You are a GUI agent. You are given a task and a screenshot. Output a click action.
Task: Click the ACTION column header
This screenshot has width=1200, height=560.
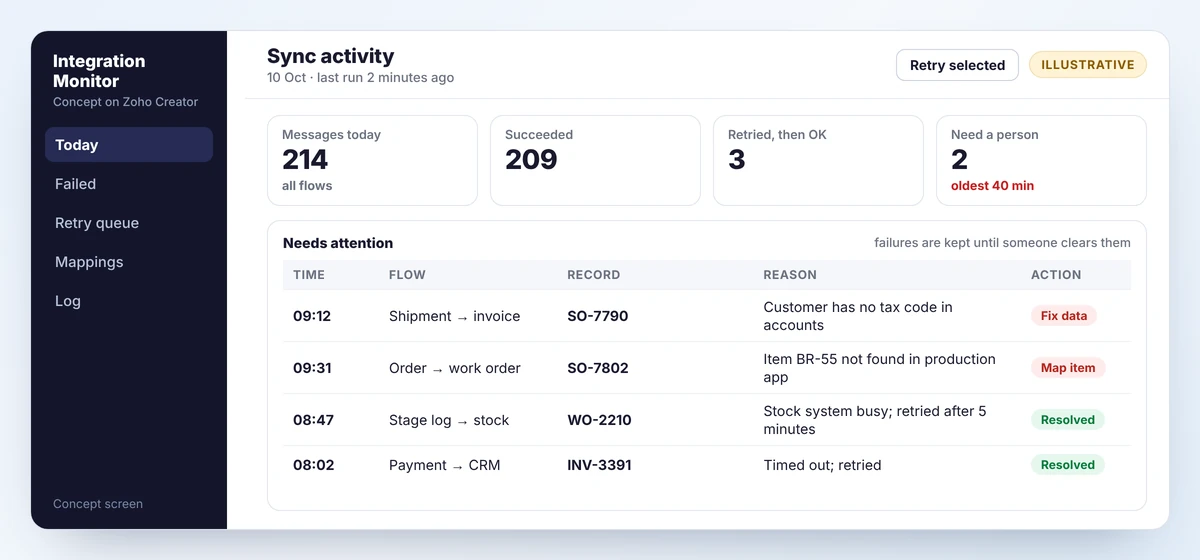[x=1056, y=275]
